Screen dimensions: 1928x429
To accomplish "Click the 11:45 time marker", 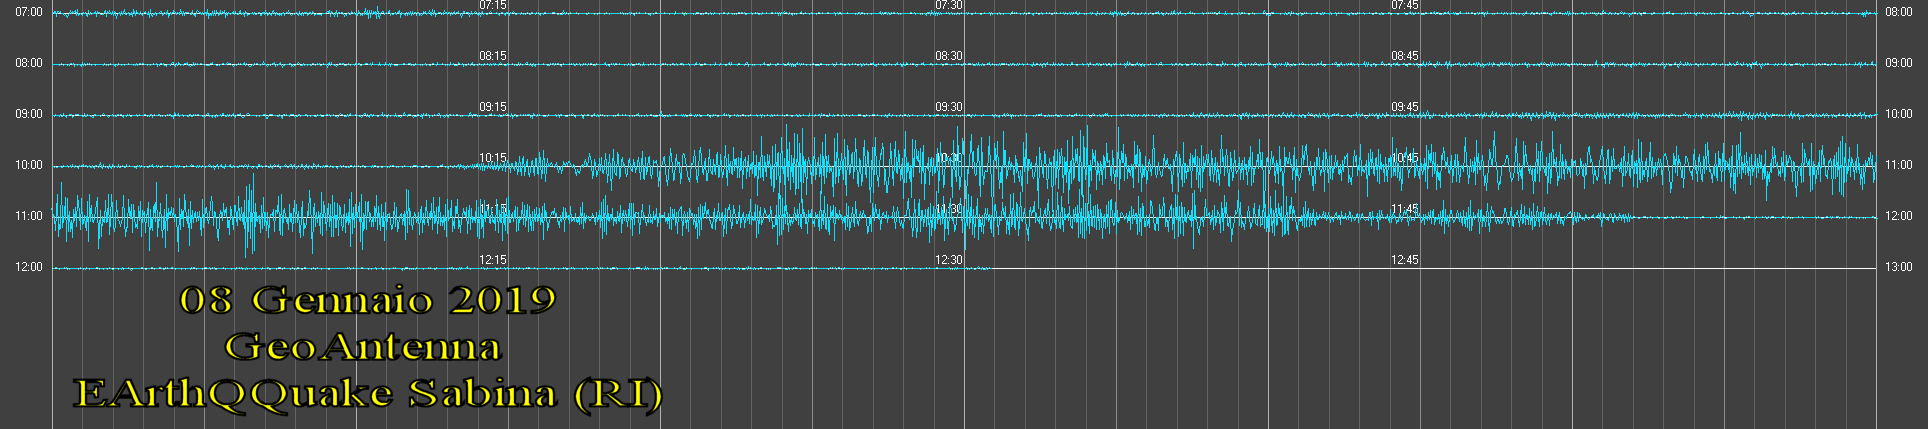I will click(x=1405, y=209).
